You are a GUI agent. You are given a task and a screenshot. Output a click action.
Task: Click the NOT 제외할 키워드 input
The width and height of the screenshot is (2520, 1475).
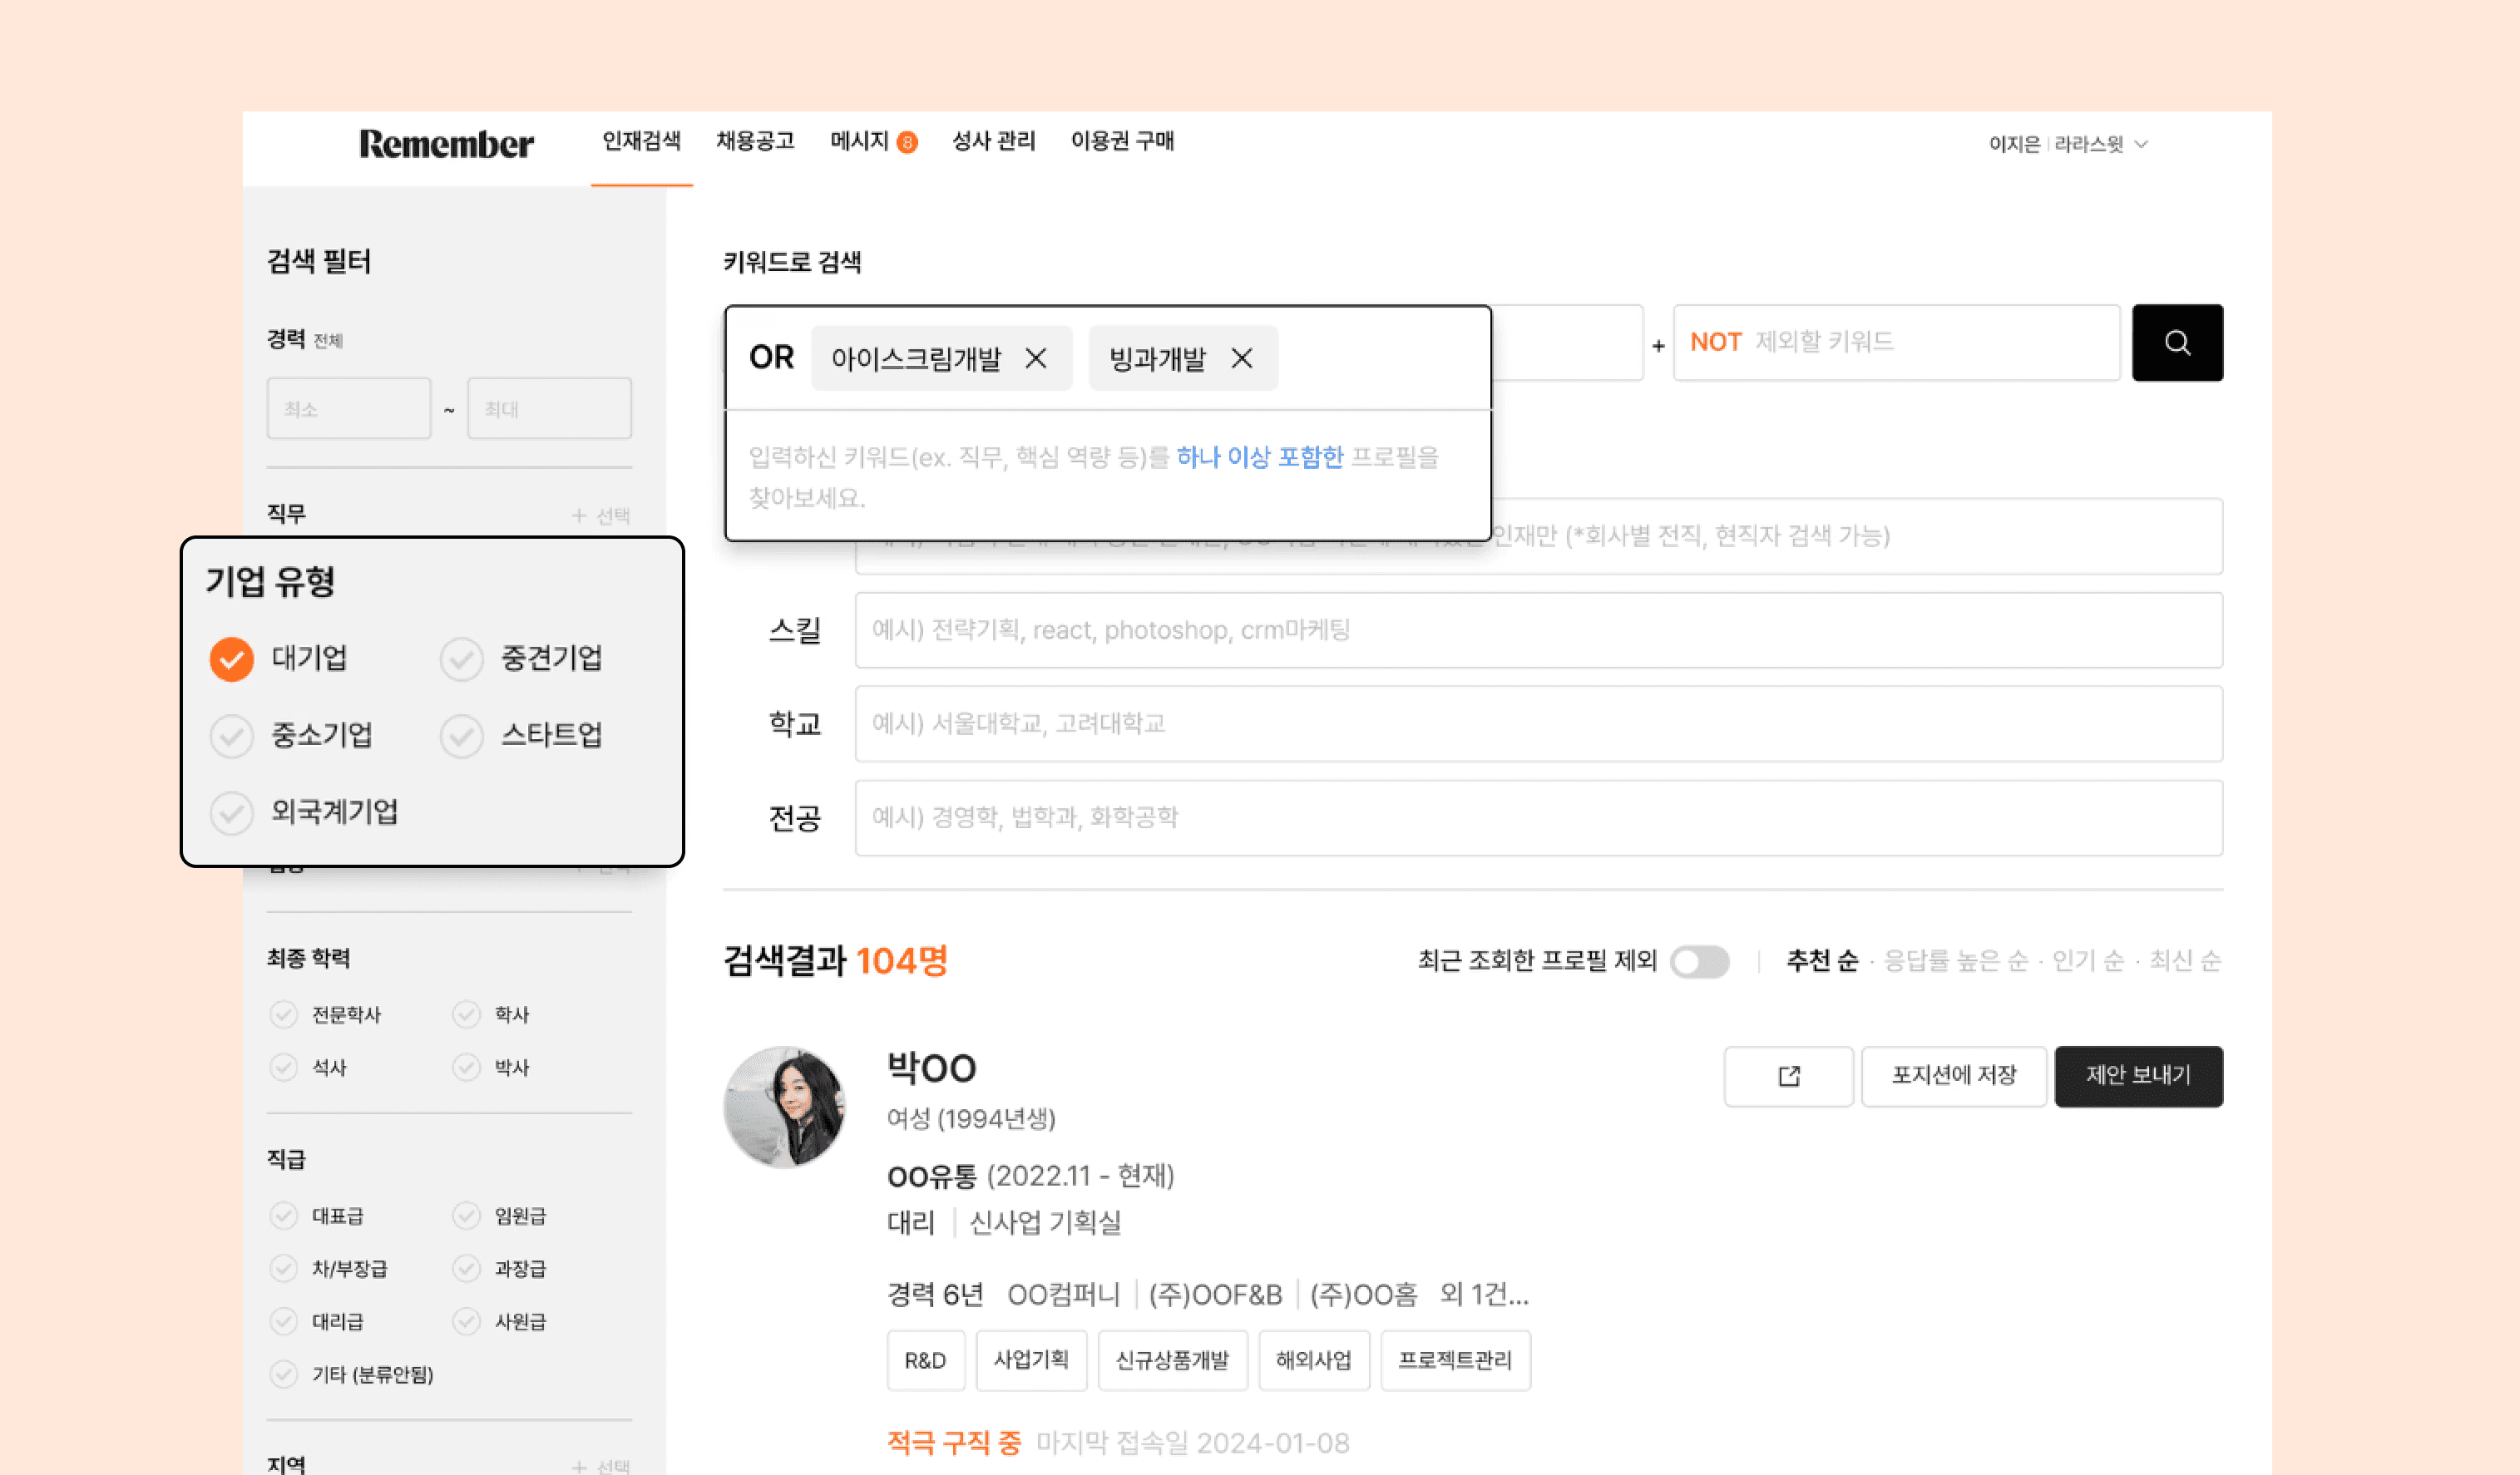click(1896, 342)
